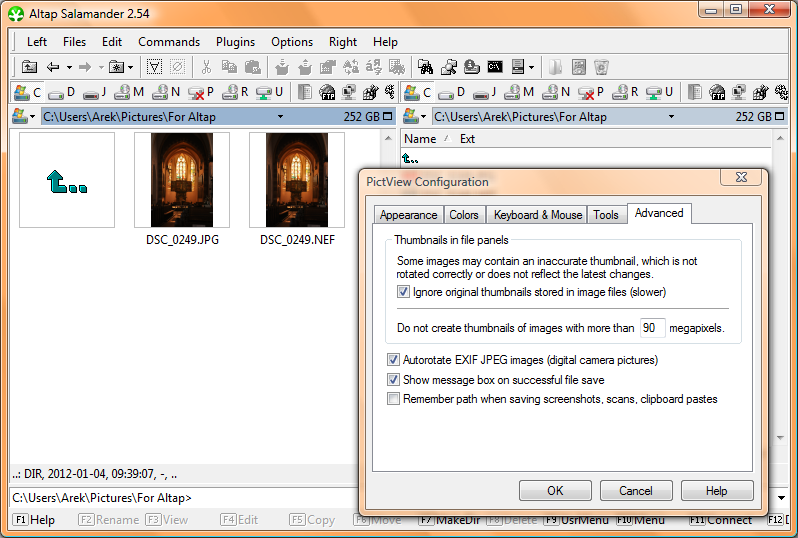Expand the right panel drive selector dropdown
Viewport: 798px width, 538px height.
point(422,117)
